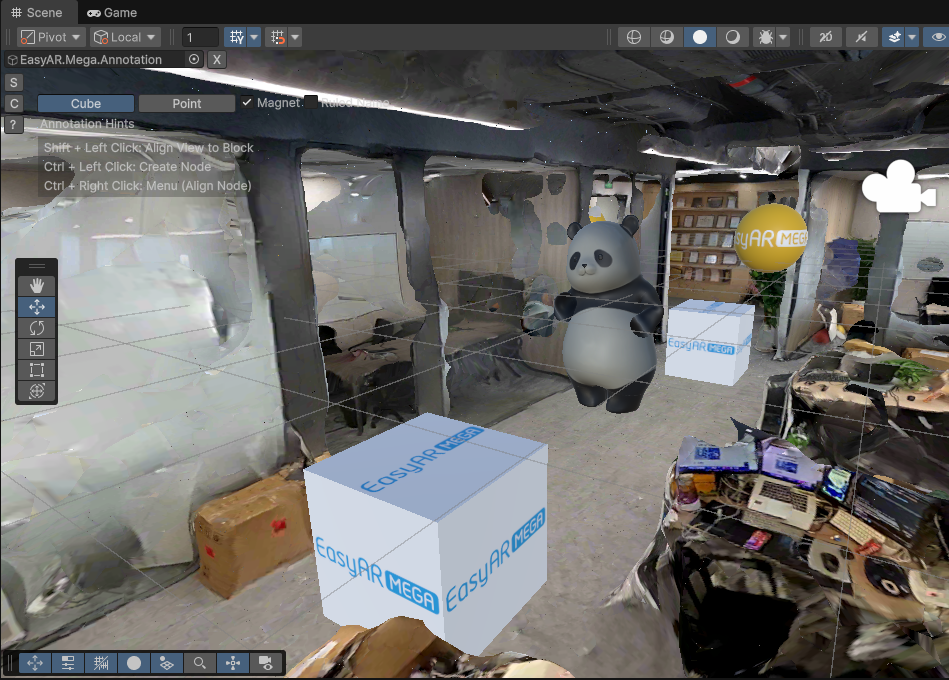This screenshot has height=680, width=949.
Task: Activate the View Hand tool
Action: pos(36,285)
